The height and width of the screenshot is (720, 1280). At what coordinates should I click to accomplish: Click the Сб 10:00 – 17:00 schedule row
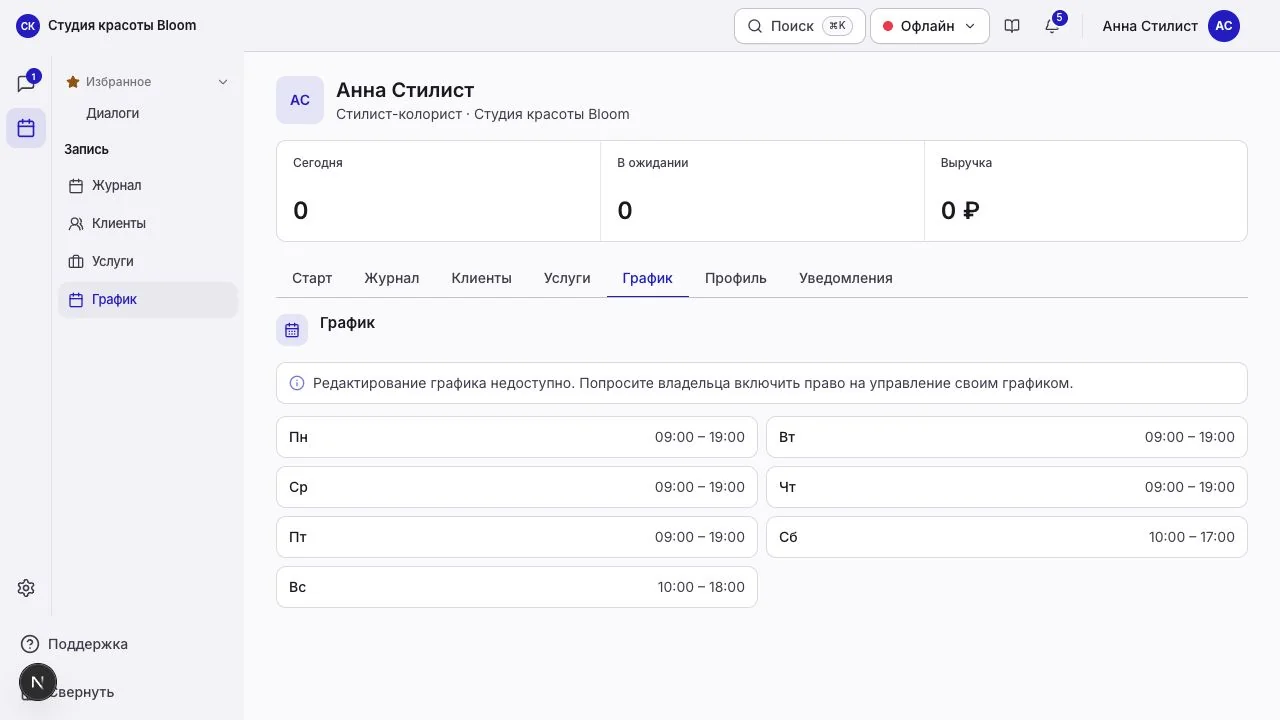(x=1007, y=537)
